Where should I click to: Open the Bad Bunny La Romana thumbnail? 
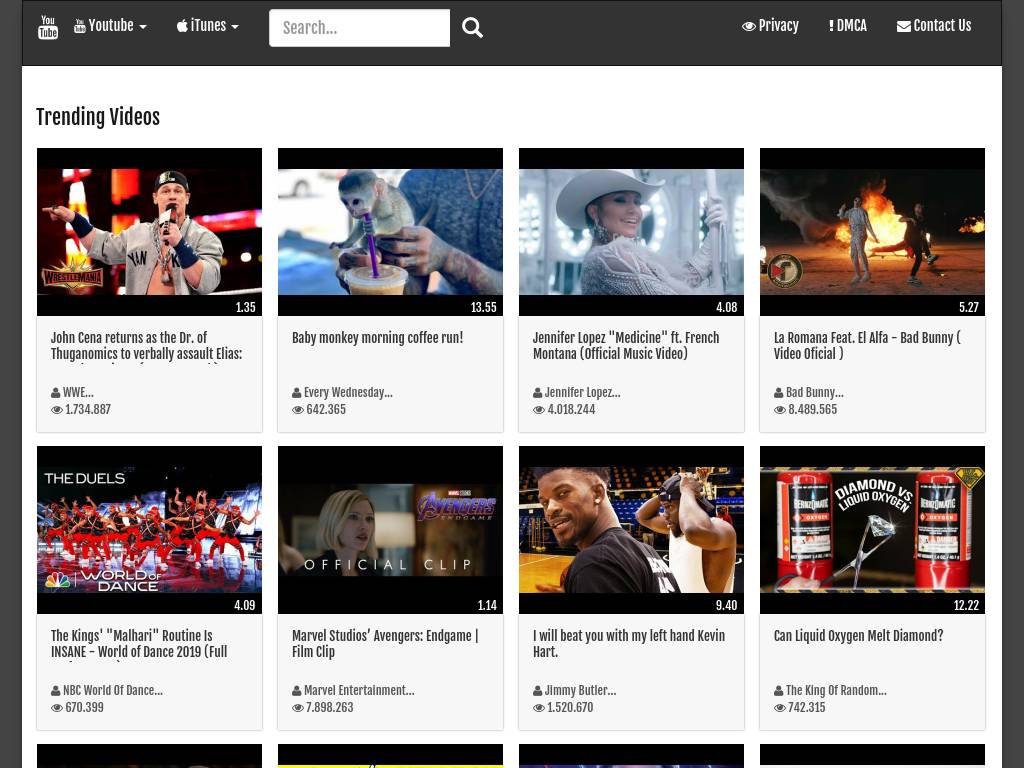coord(872,232)
